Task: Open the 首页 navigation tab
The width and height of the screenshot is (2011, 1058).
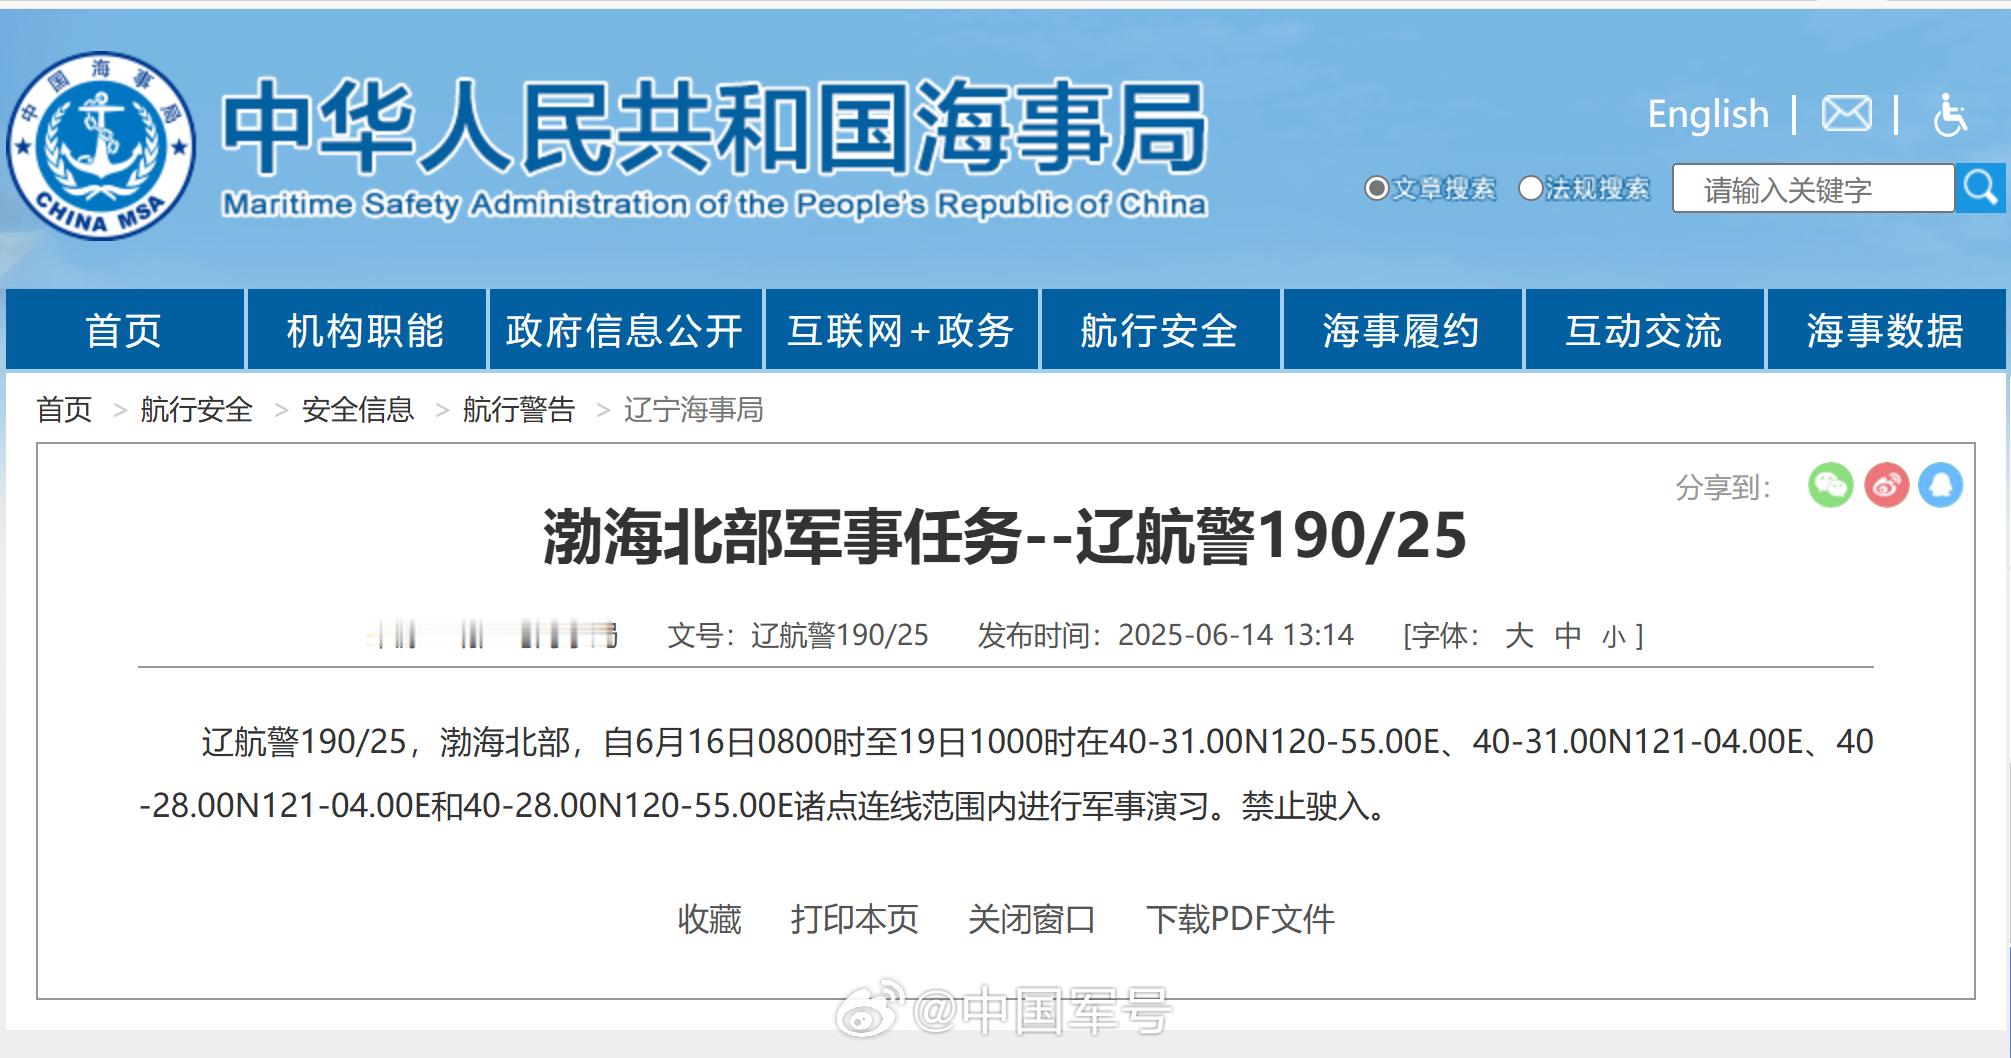Action: [x=124, y=330]
